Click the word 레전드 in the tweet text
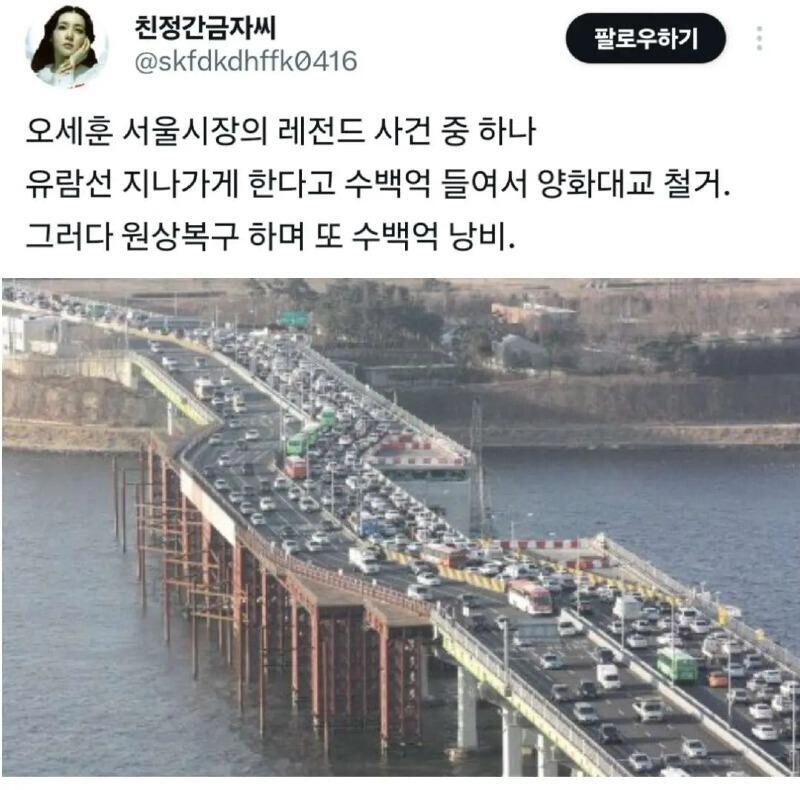The image size is (800, 790). click(321, 131)
